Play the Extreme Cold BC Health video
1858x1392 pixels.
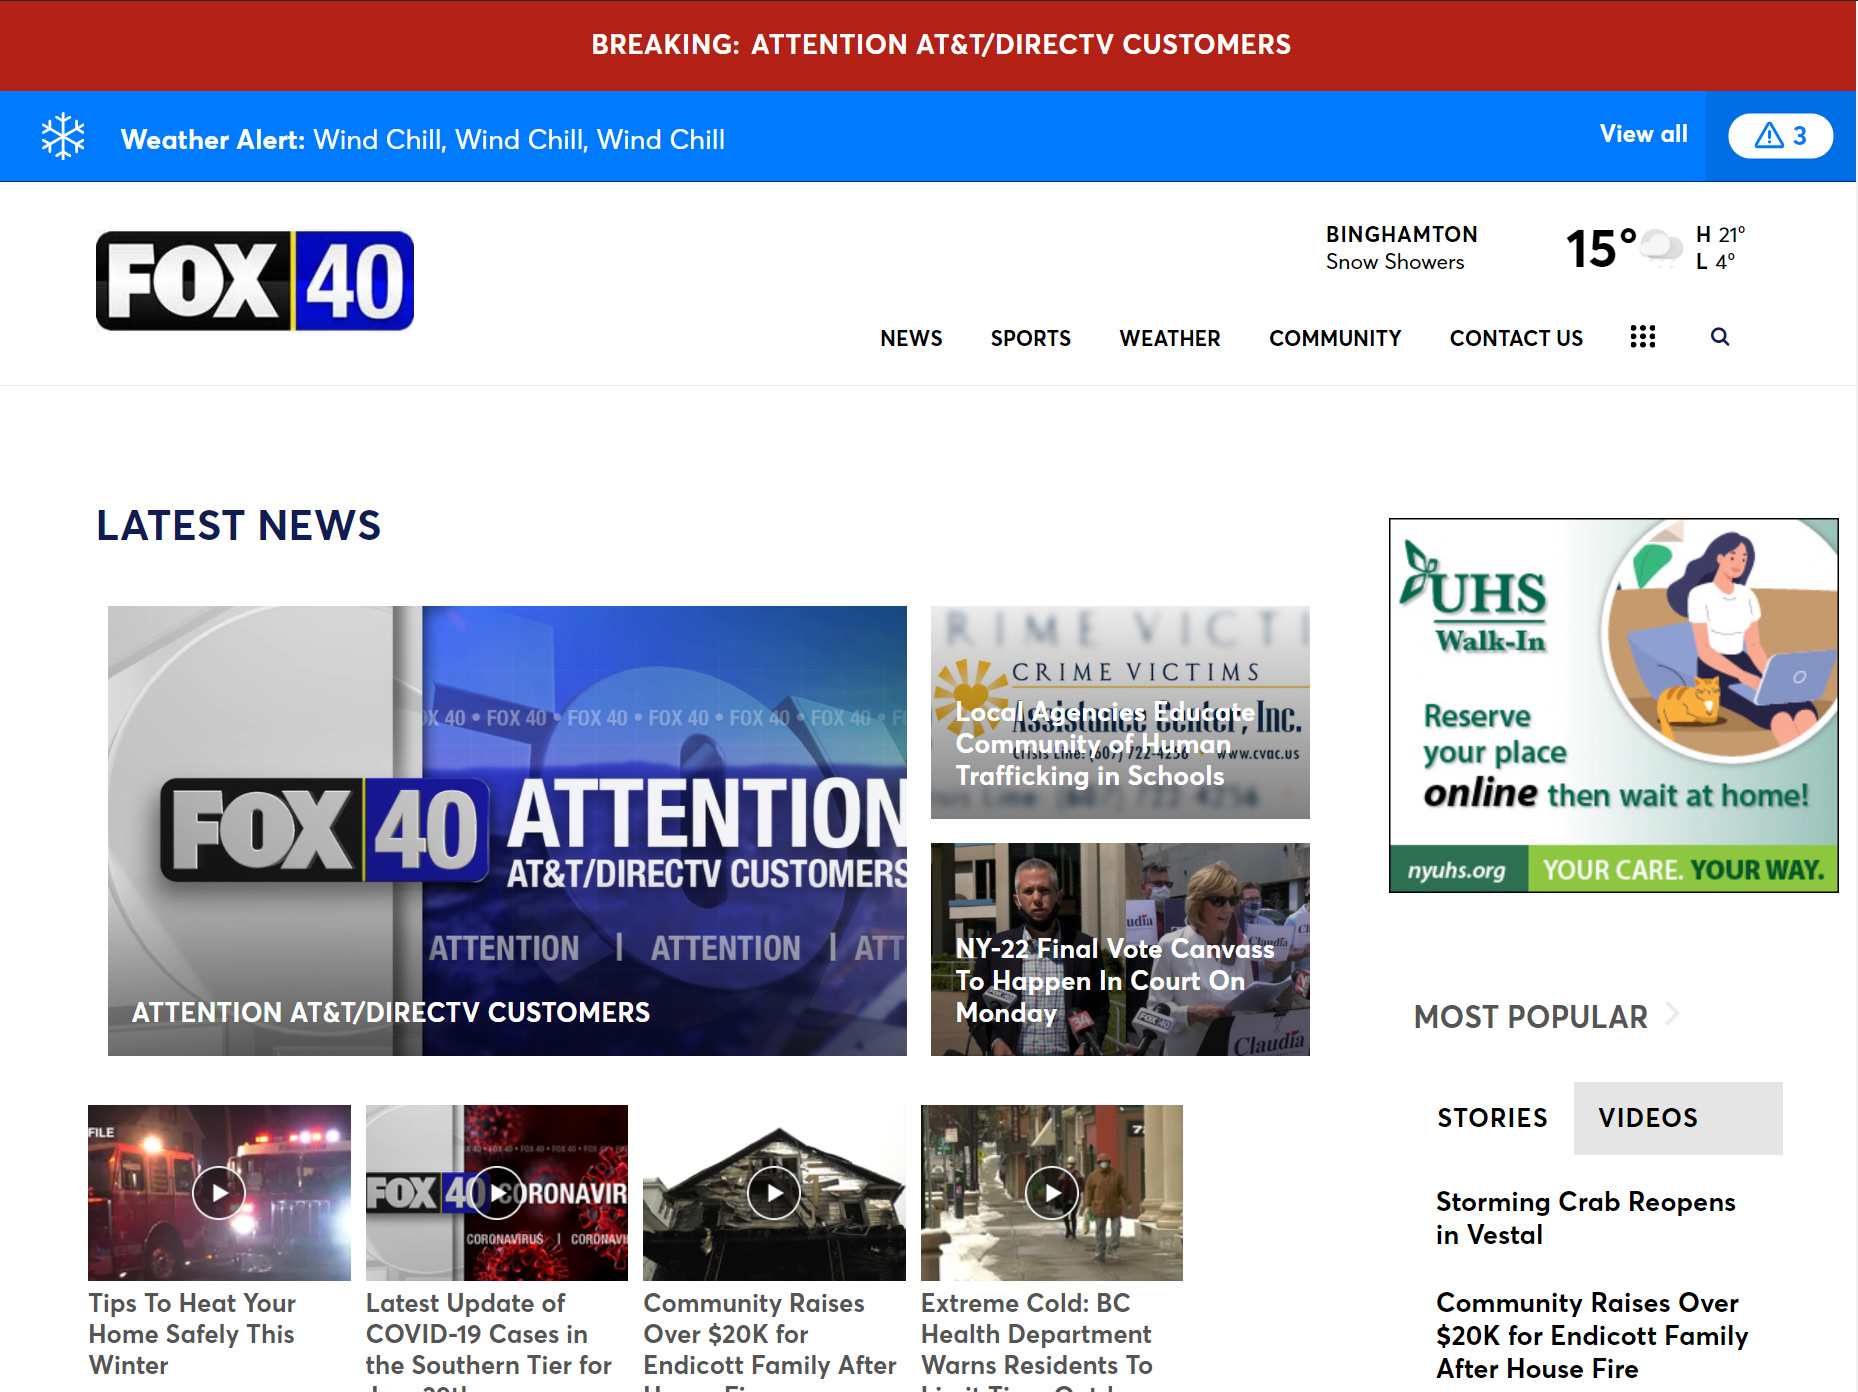point(1052,1193)
